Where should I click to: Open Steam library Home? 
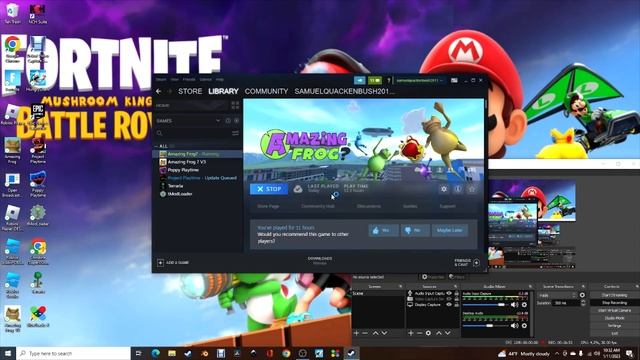pyautogui.click(x=191, y=106)
